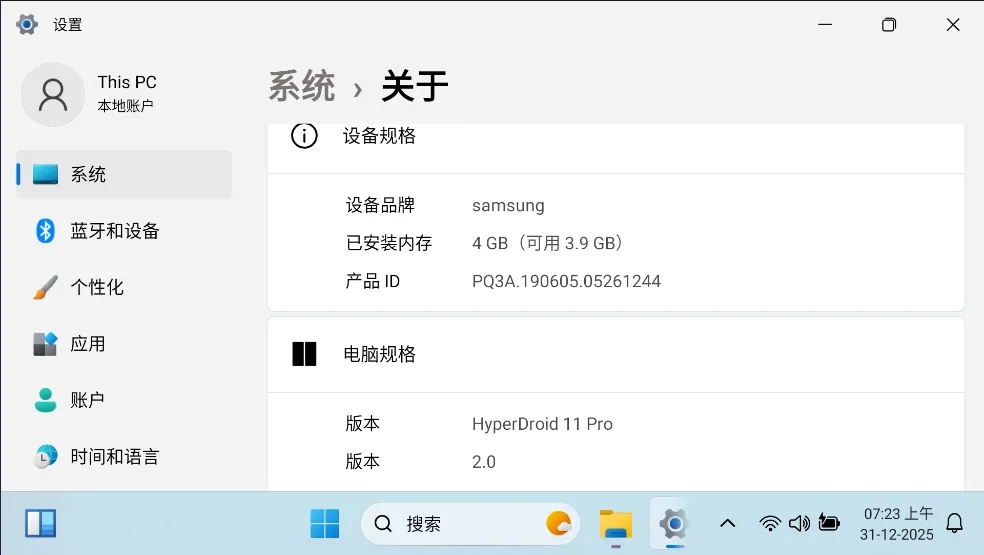This screenshot has height=555, width=984.
Task: Click the battery tray icon
Action: 829,523
